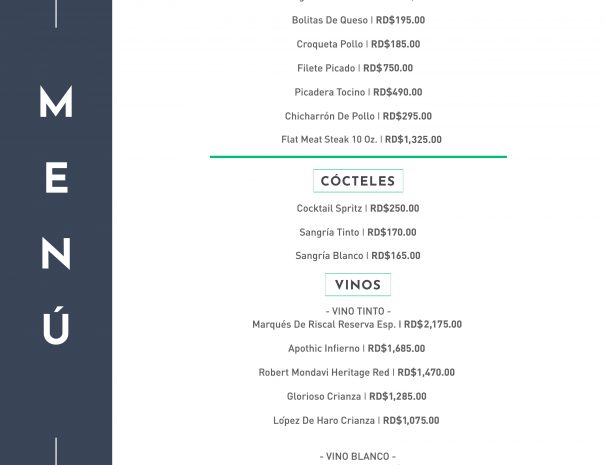Screen dimensions: 605x465
Task: Click the VINO TINTO subheading
Action: point(358,311)
